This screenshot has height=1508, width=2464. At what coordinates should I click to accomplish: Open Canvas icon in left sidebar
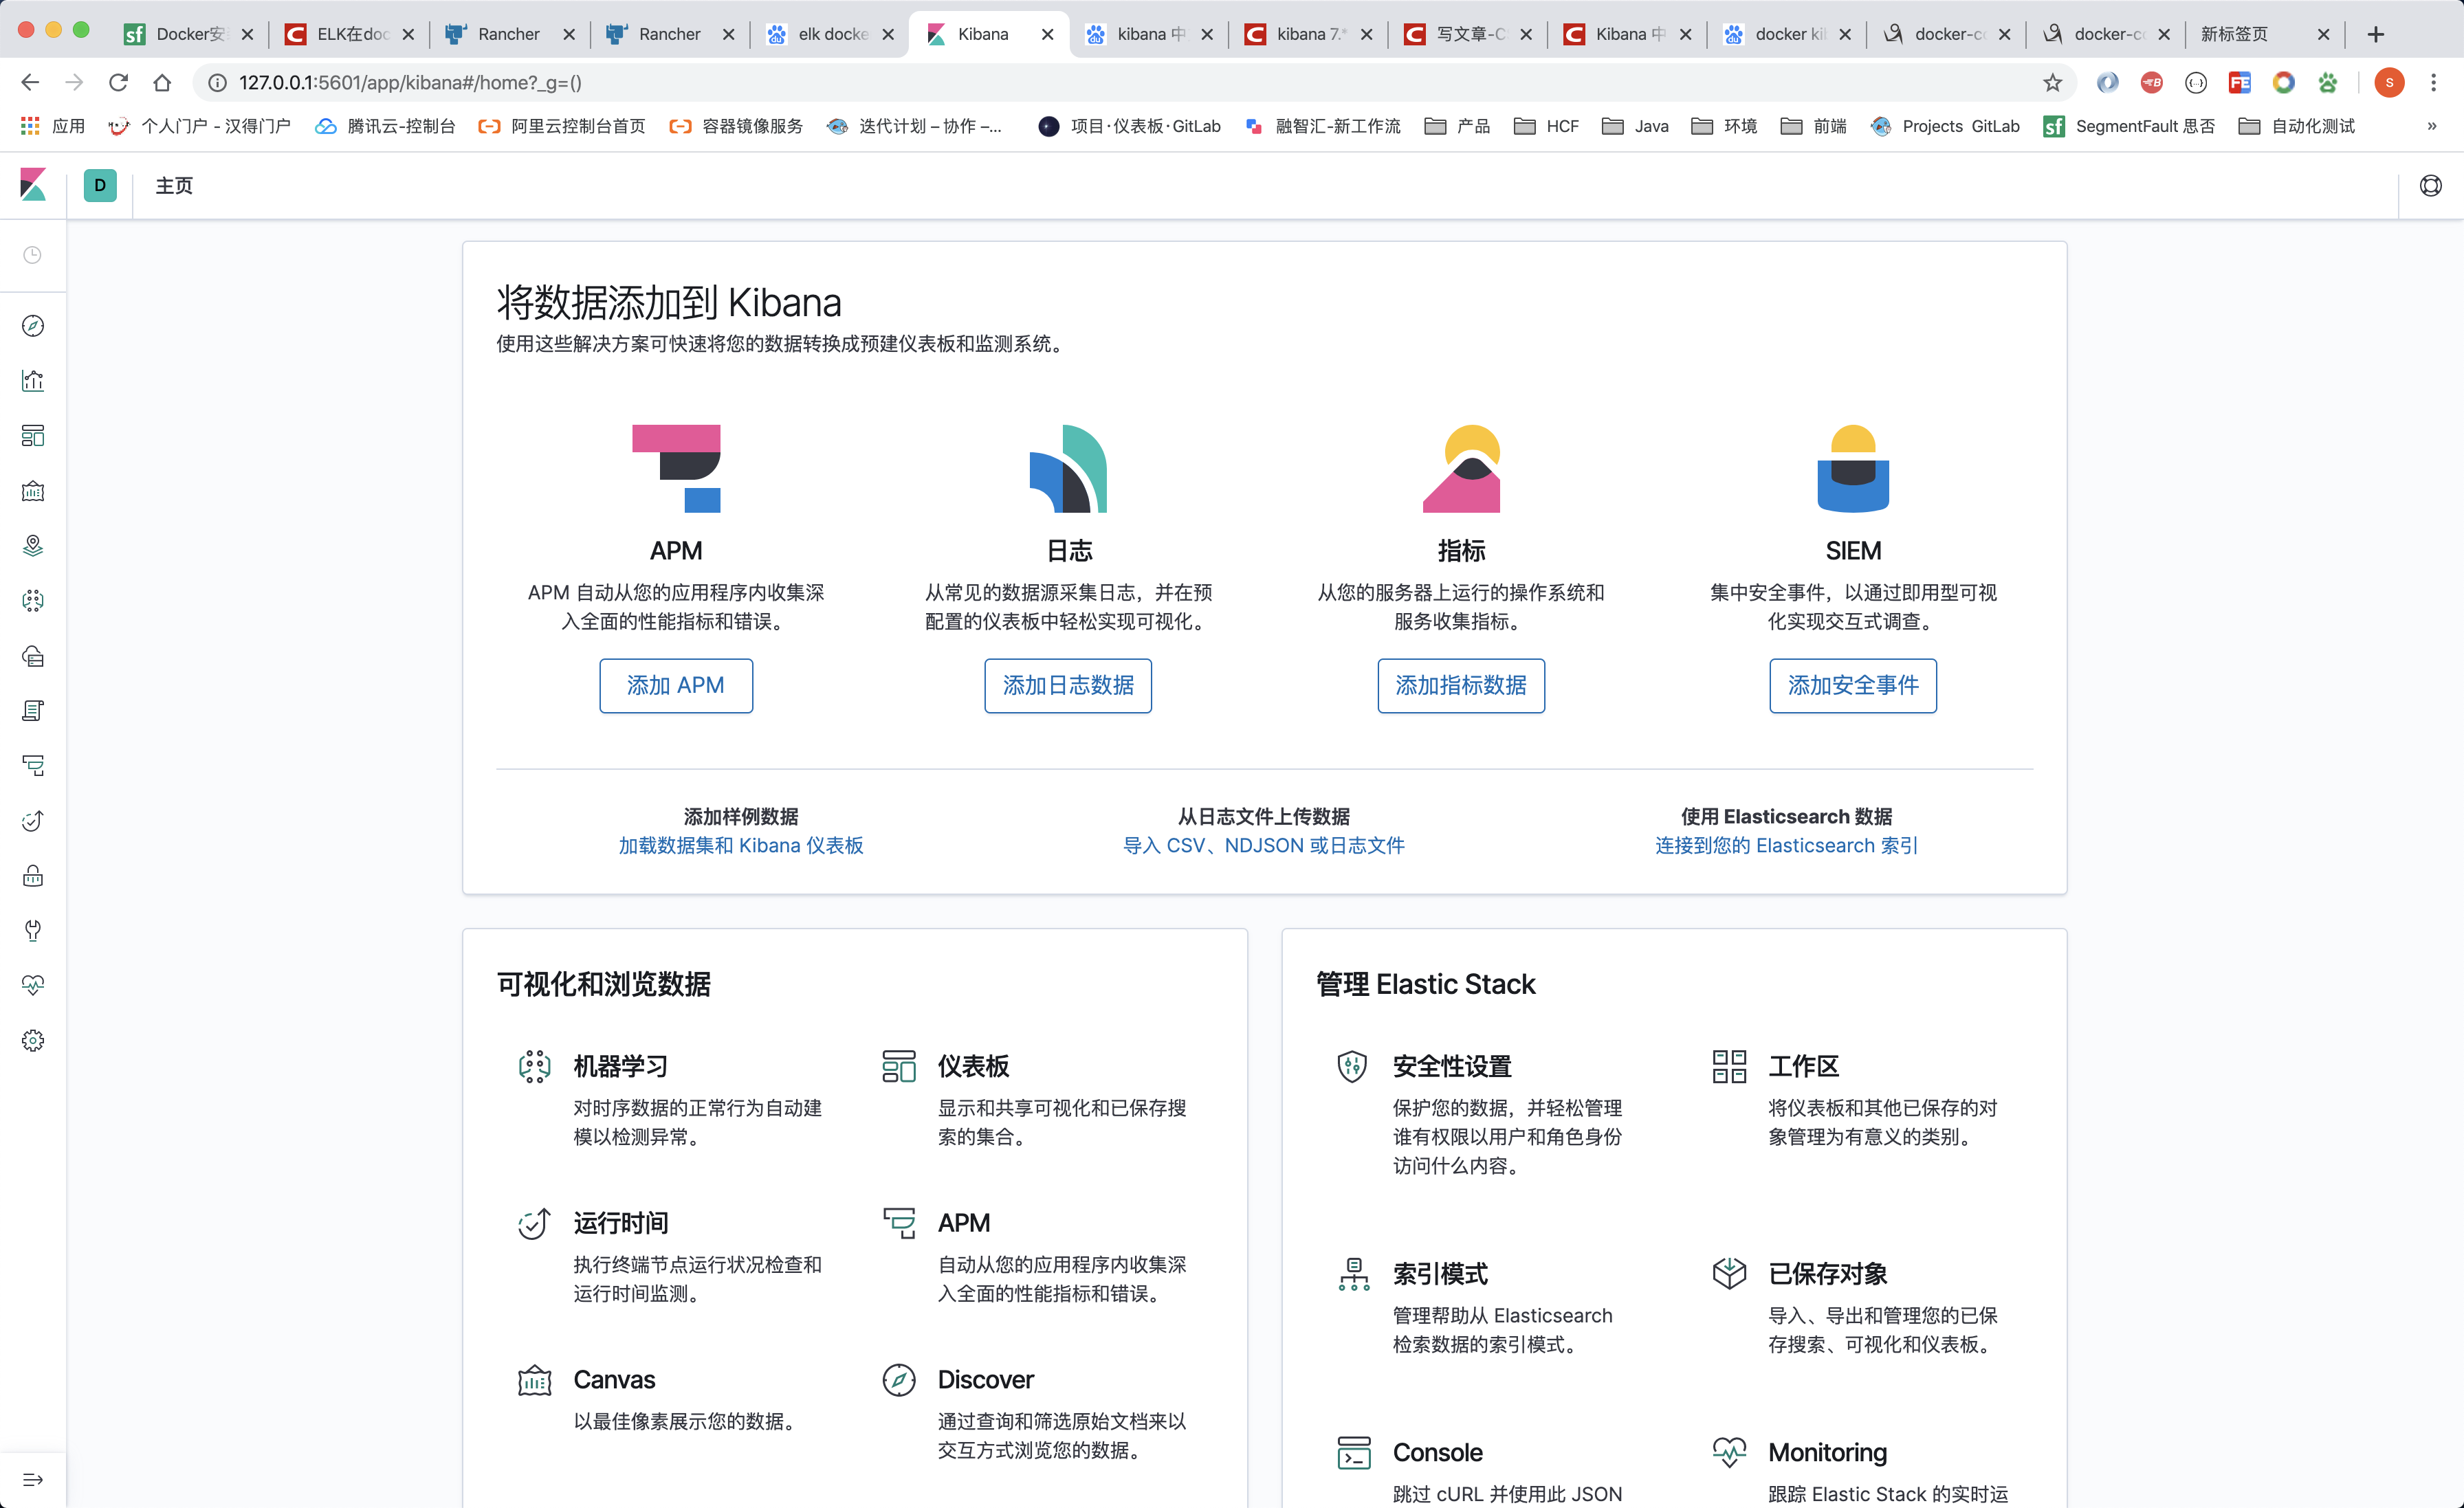[x=33, y=491]
